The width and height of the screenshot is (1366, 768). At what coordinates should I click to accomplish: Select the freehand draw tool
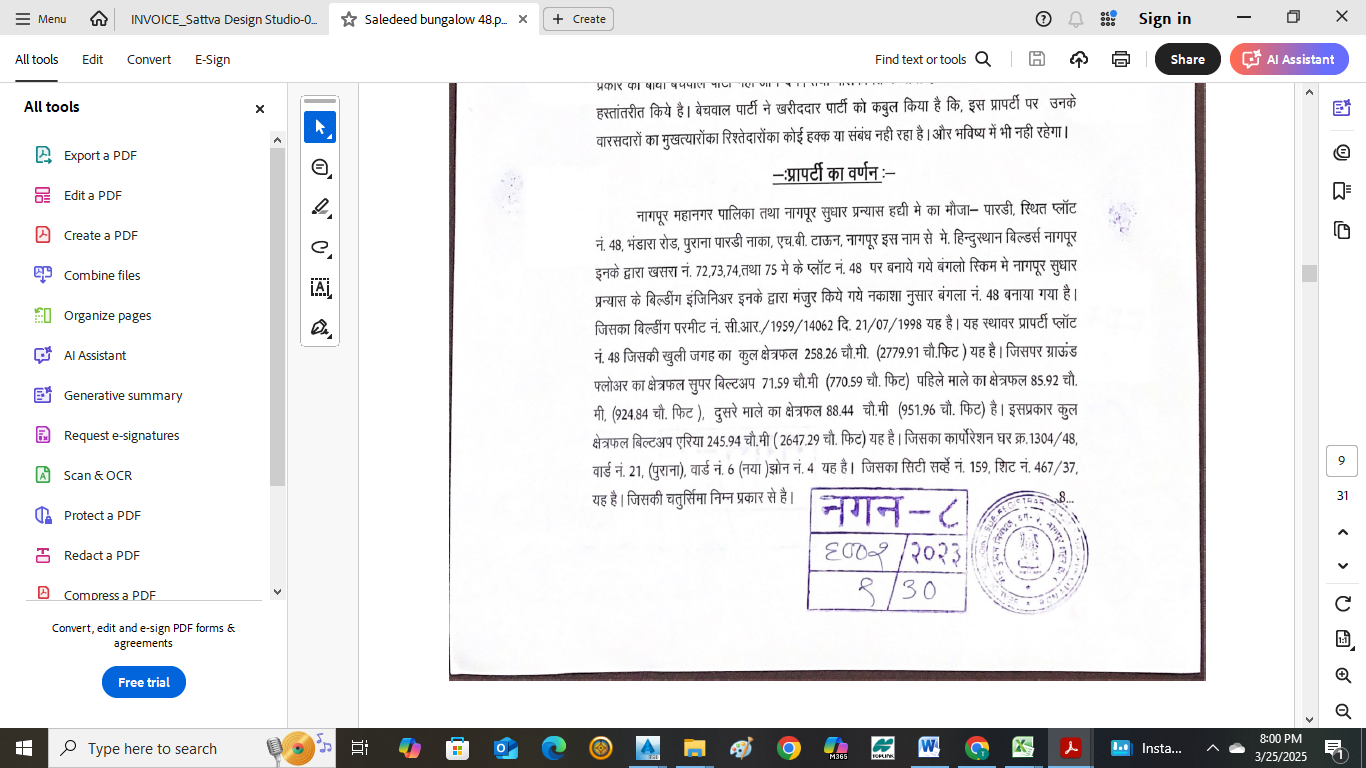coord(320,247)
